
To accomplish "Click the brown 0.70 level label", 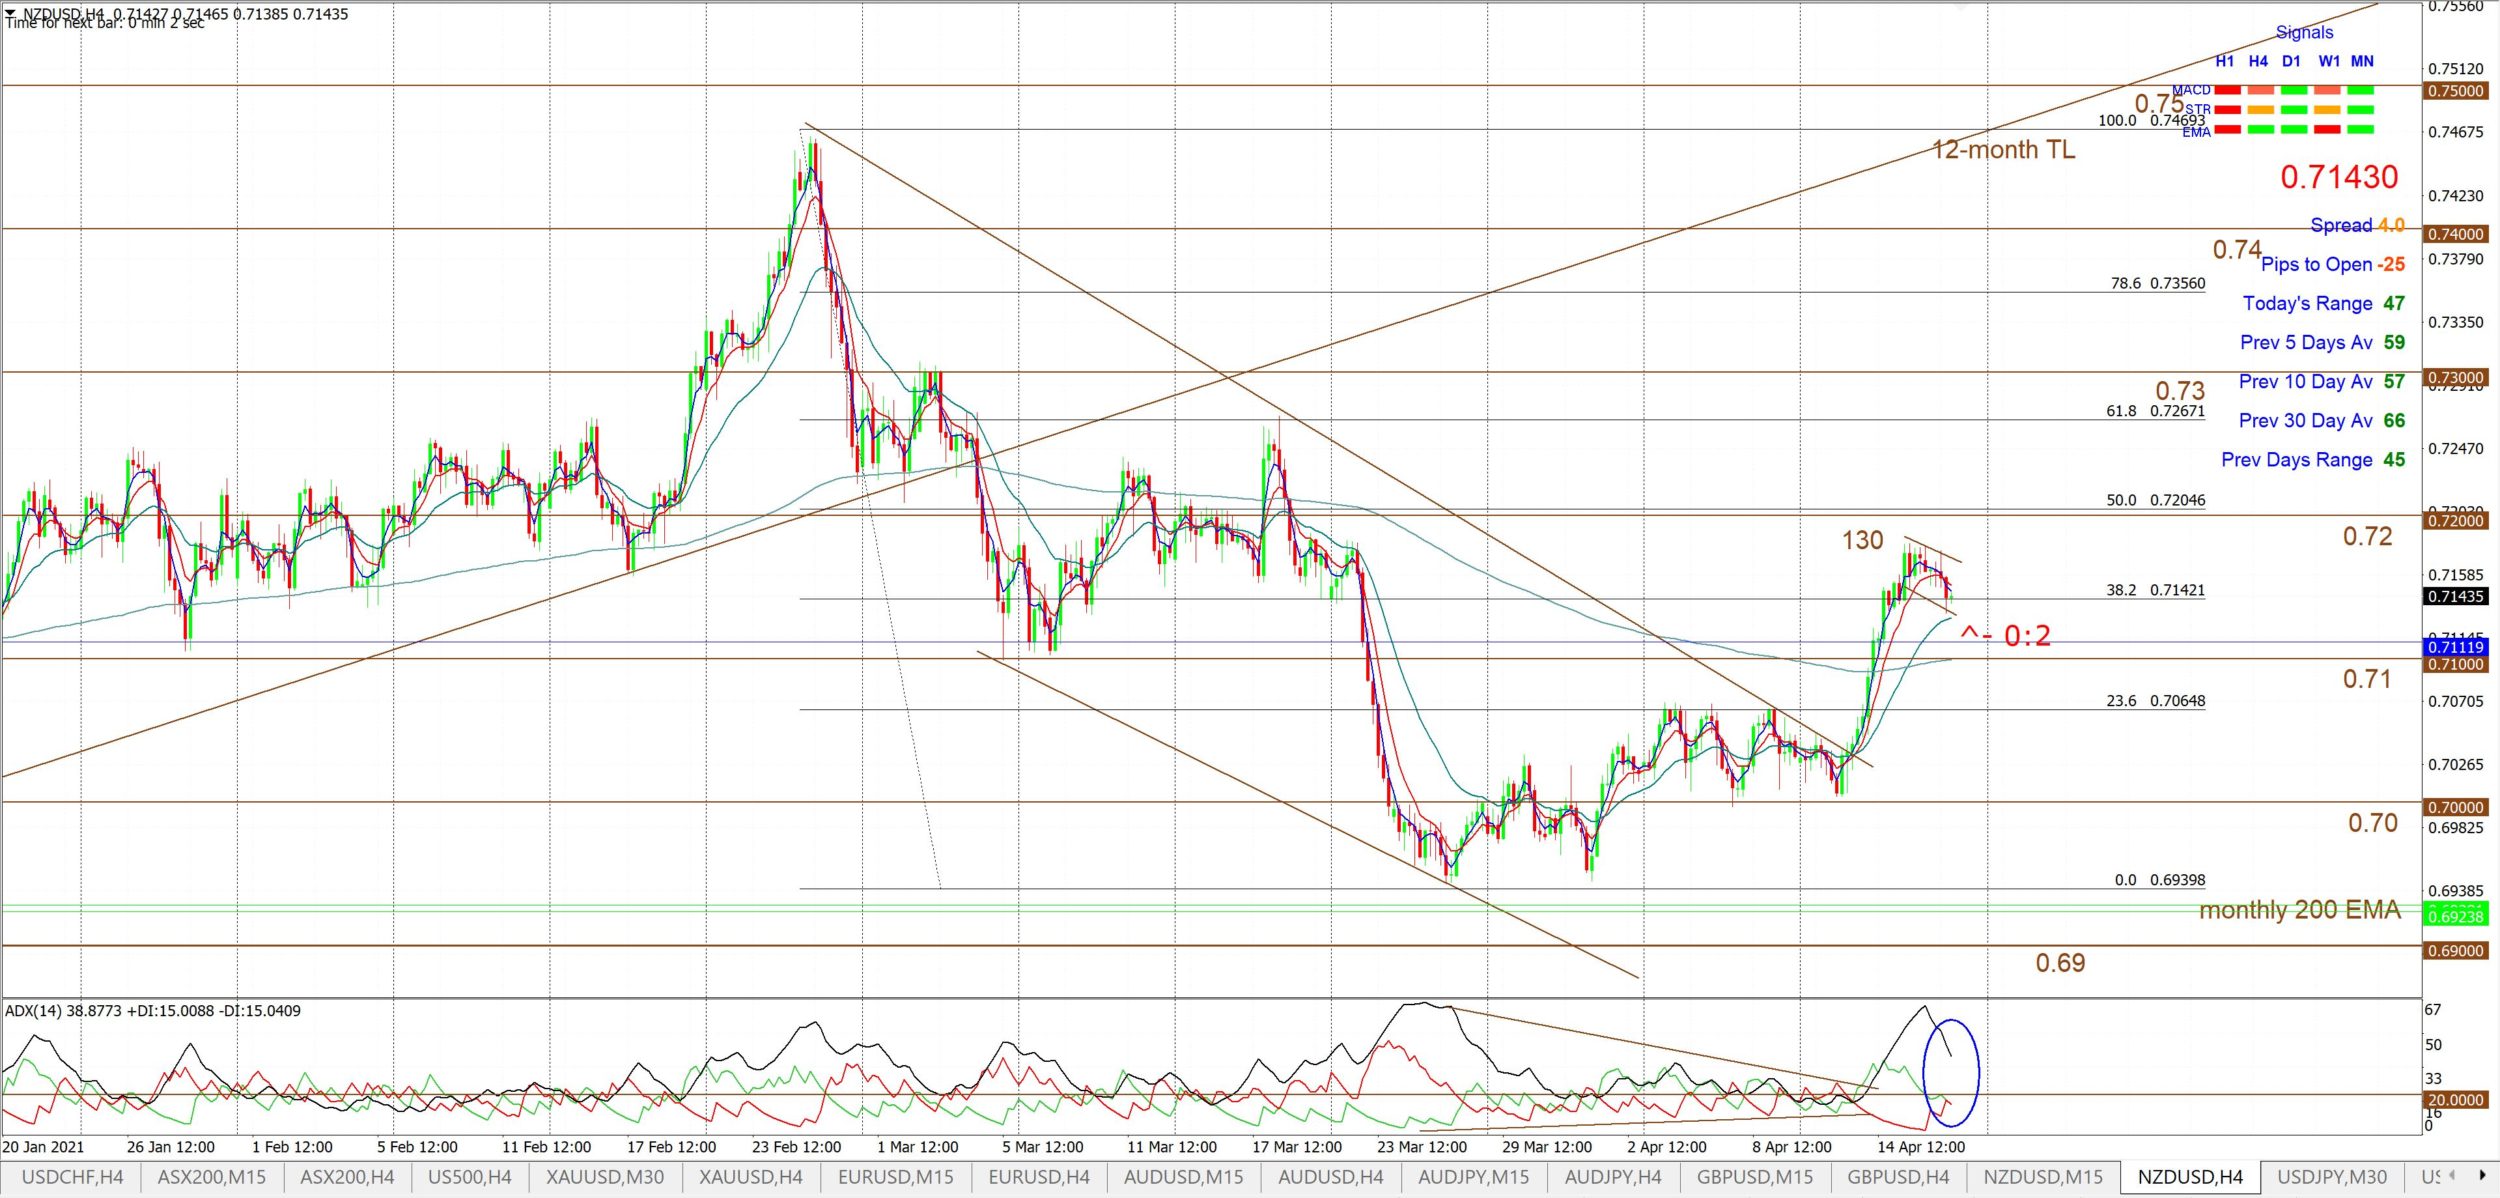I will click(2373, 823).
